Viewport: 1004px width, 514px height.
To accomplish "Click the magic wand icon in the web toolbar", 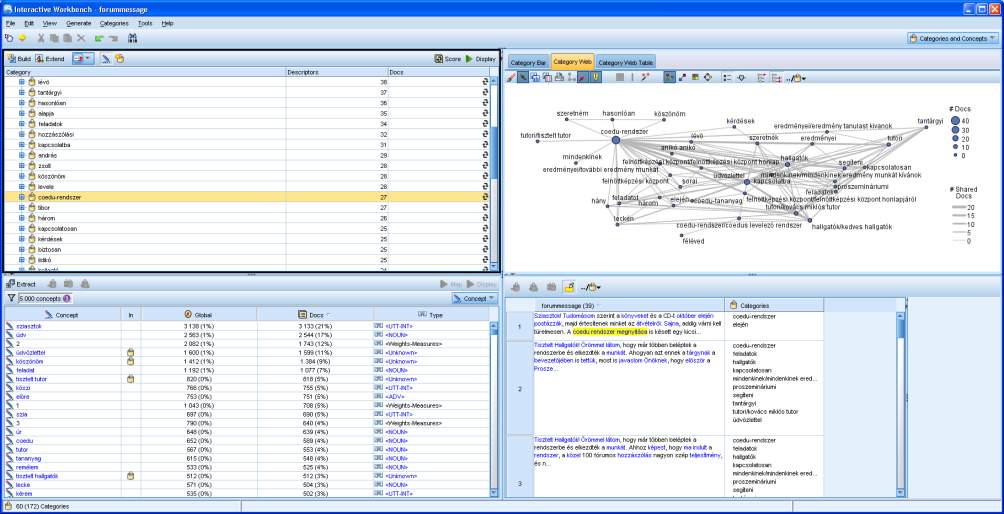I will point(645,77).
